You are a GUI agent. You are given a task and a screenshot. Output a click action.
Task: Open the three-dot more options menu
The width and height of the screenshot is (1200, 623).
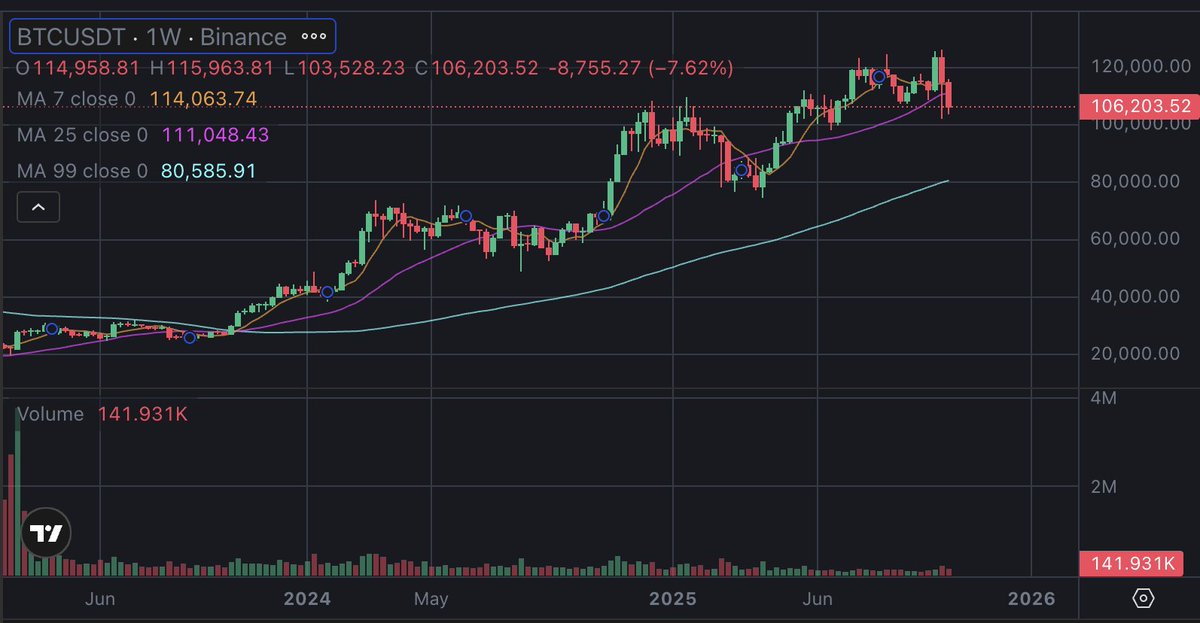[x=314, y=36]
